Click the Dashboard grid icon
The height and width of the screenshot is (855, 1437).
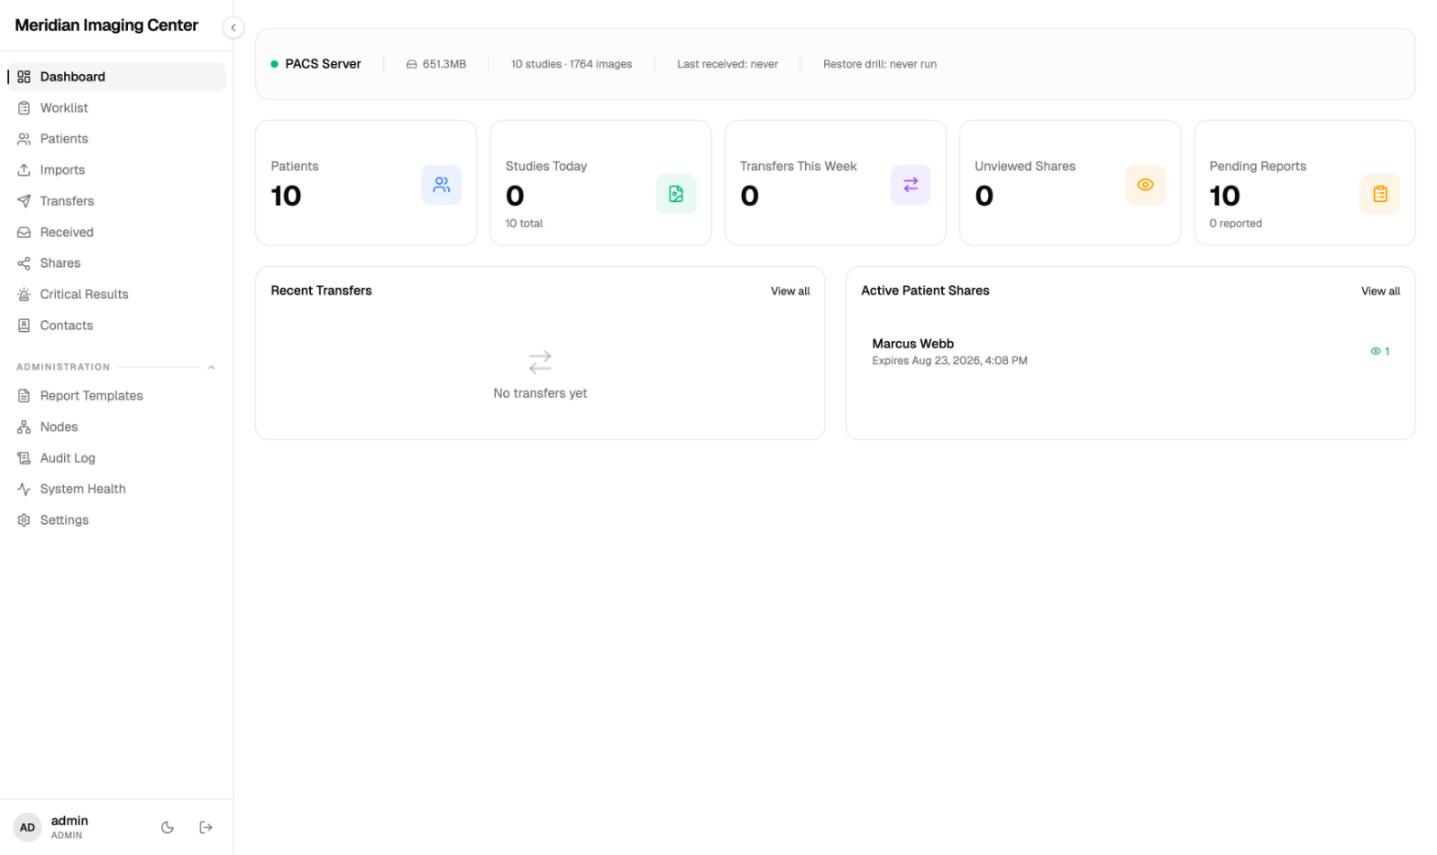[x=24, y=77]
